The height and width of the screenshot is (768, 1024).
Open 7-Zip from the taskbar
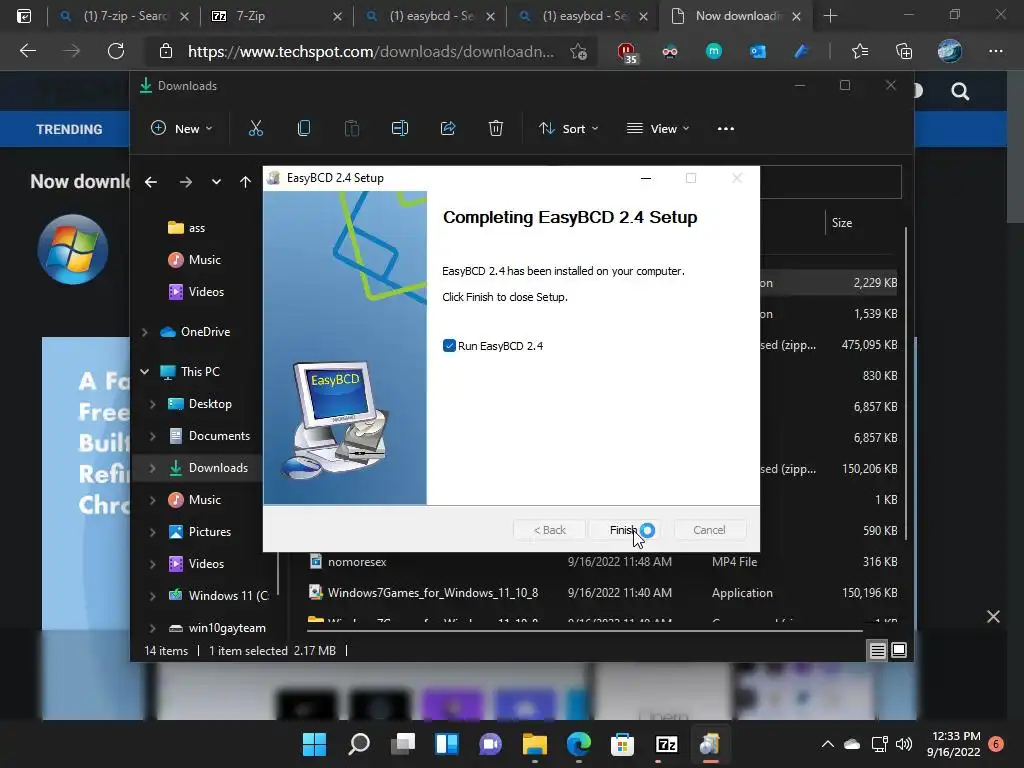[666, 744]
